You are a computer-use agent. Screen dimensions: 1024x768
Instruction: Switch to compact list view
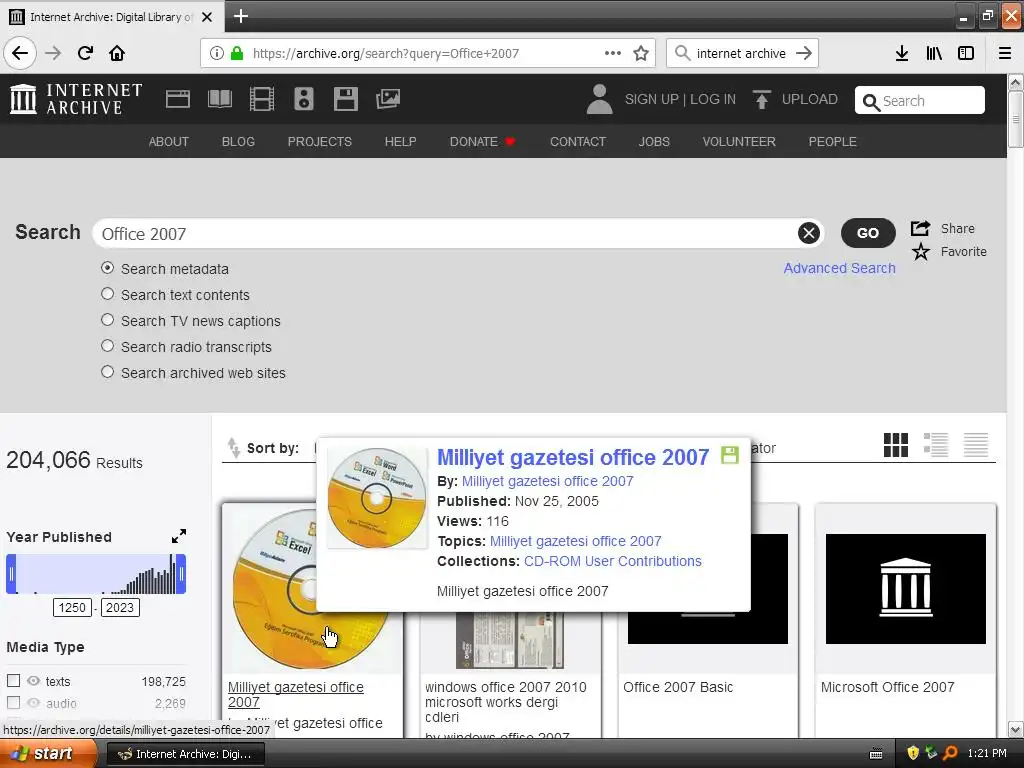976,445
